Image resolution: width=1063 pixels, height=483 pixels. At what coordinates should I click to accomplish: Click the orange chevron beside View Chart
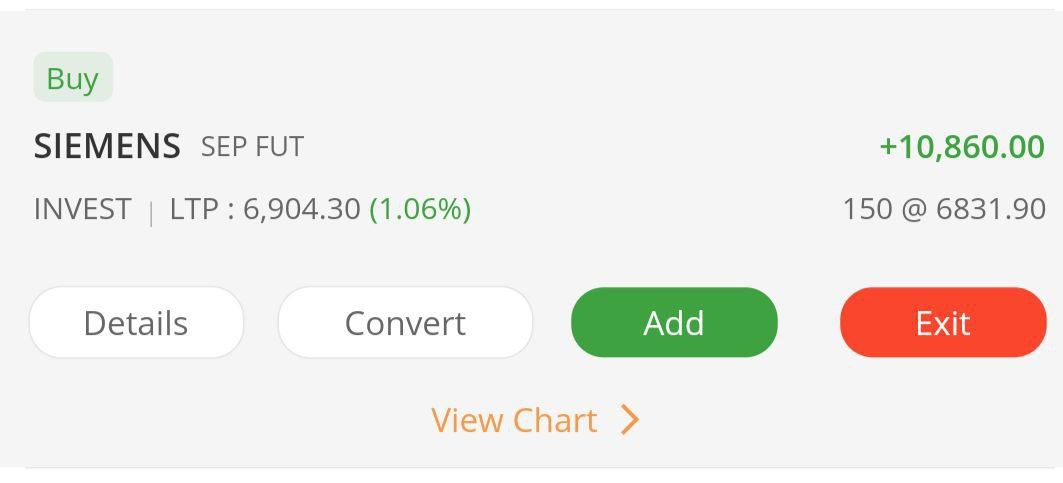(629, 420)
